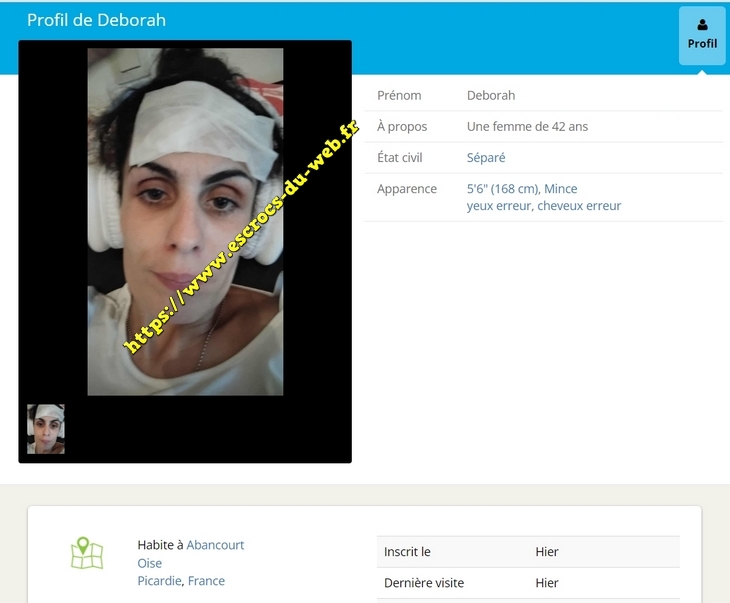Click the Prénom field label
The image size is (730, 603).
coord(399,96)
